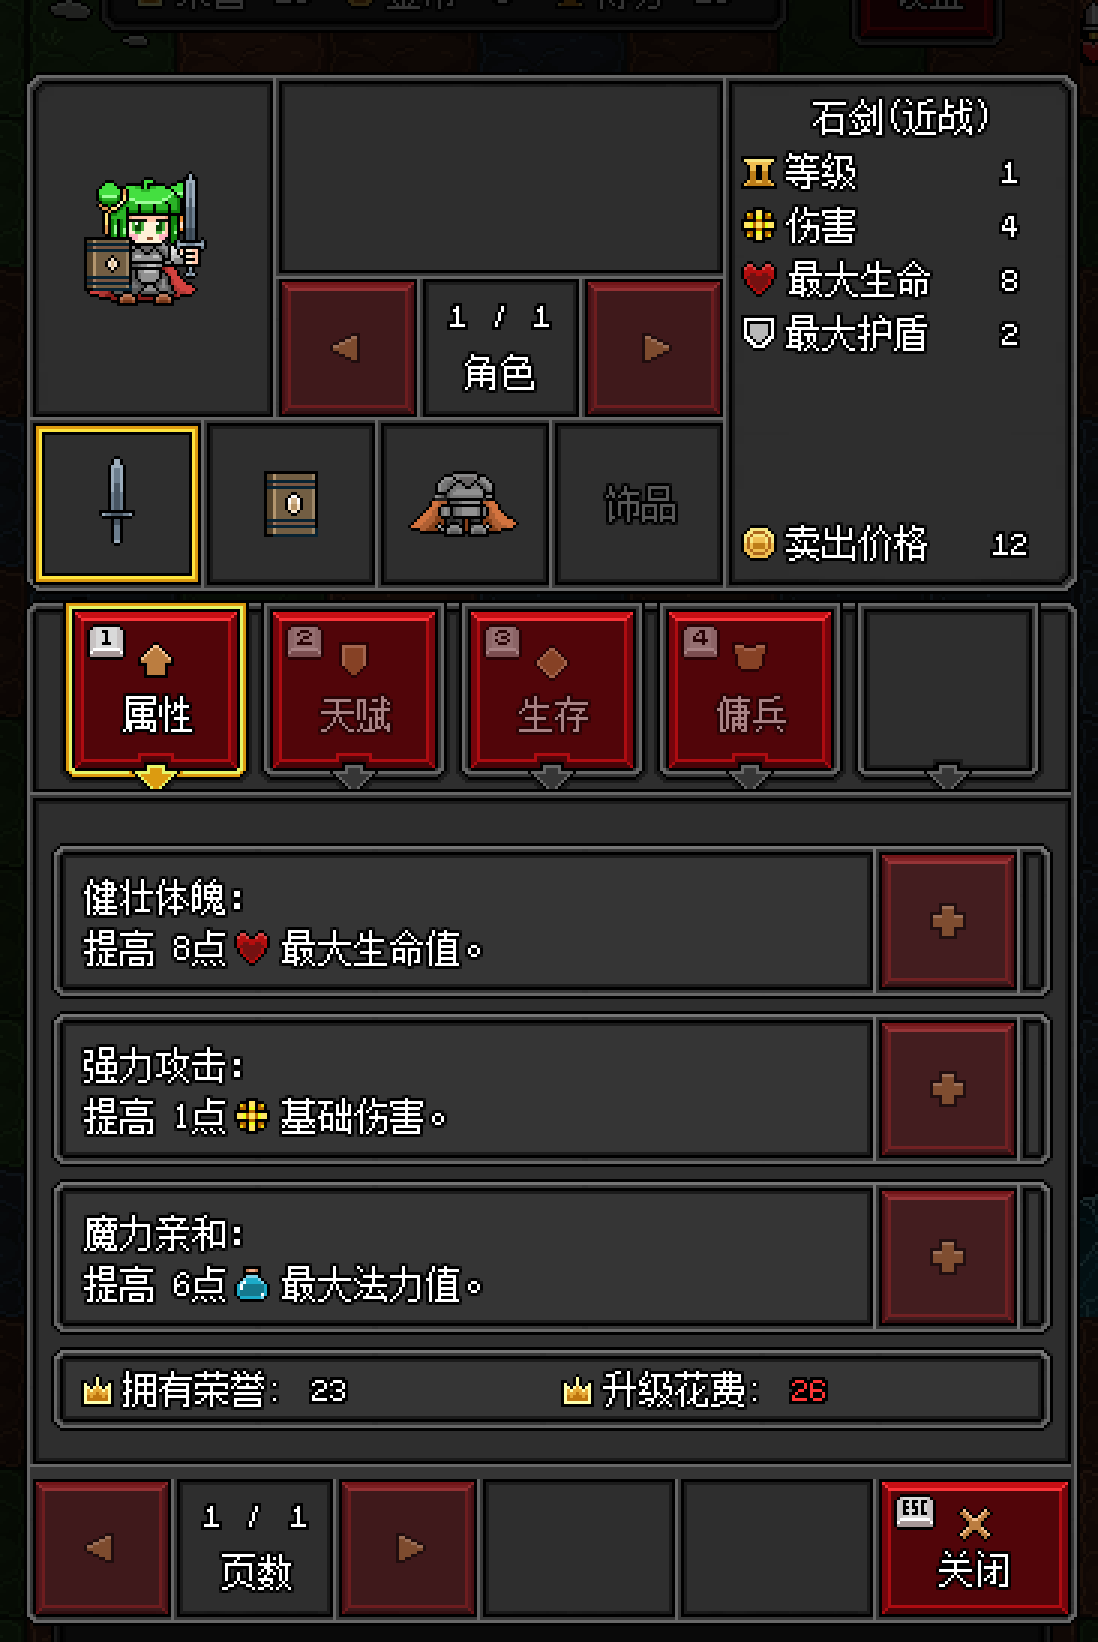The image size is (1098, 1642).
Task: Click the 拥有荣誉 honor crown icon
Action: click(x=97, y=1390)
